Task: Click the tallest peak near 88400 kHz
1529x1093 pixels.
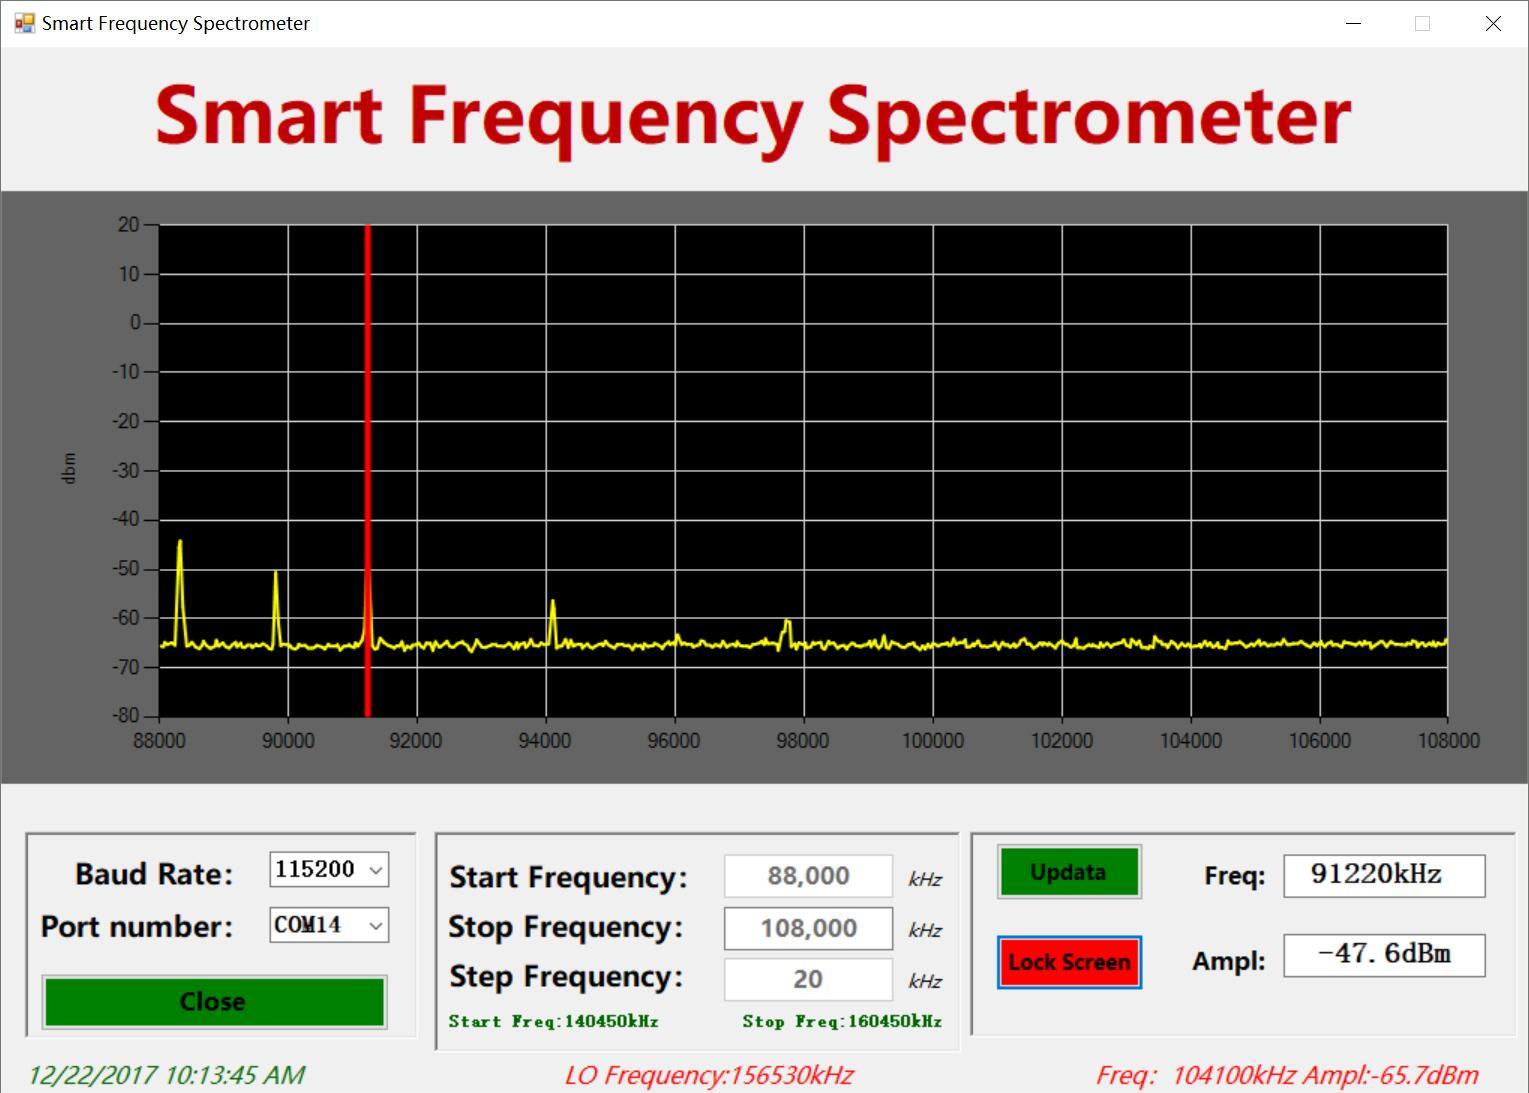Action: (179, 543)
